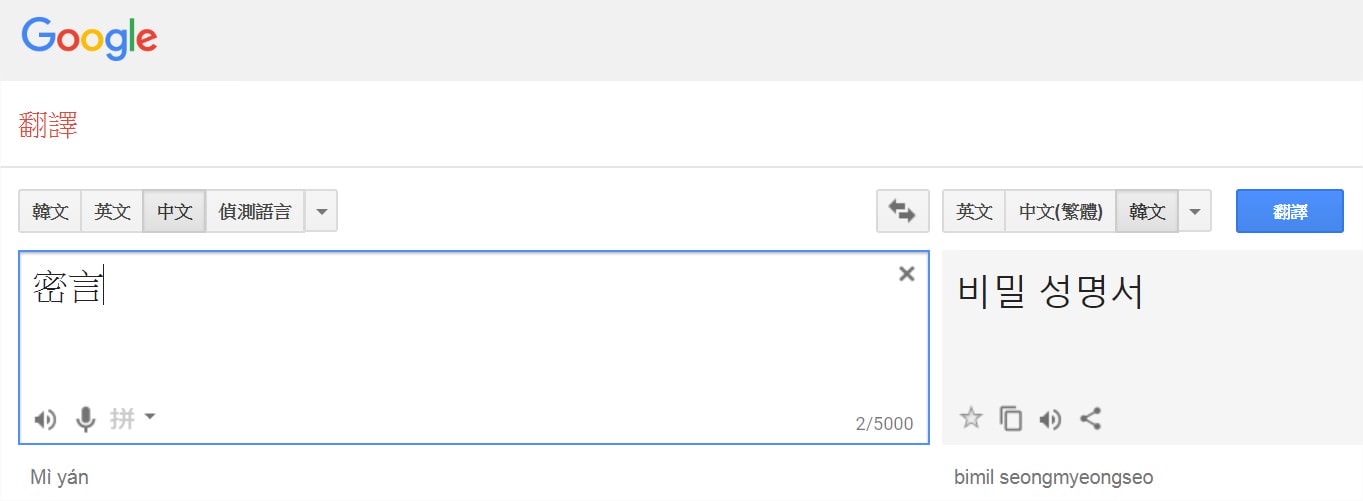Star the translation to save it

pyautogui.click(x=971, y=418)
